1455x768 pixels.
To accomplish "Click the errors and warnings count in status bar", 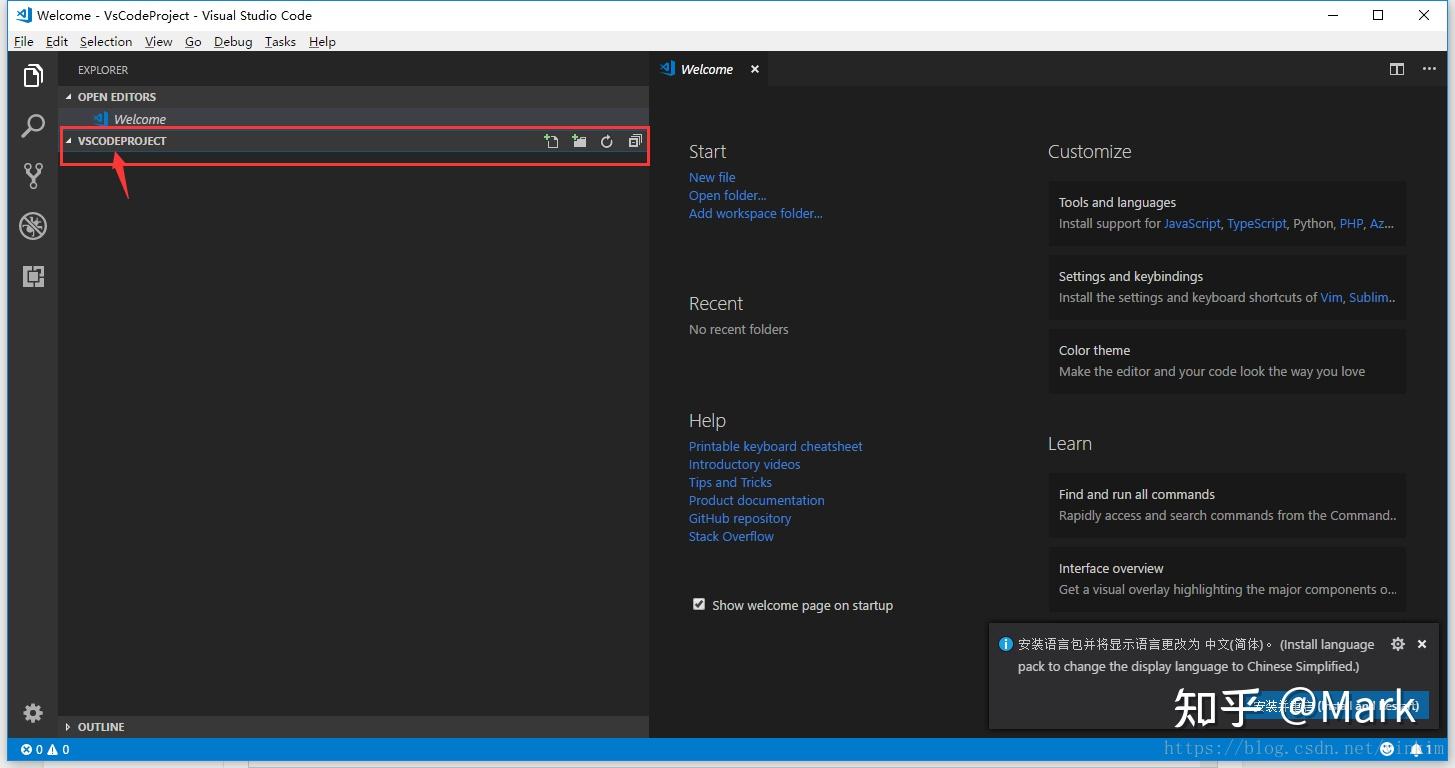I will coord(45,749).
